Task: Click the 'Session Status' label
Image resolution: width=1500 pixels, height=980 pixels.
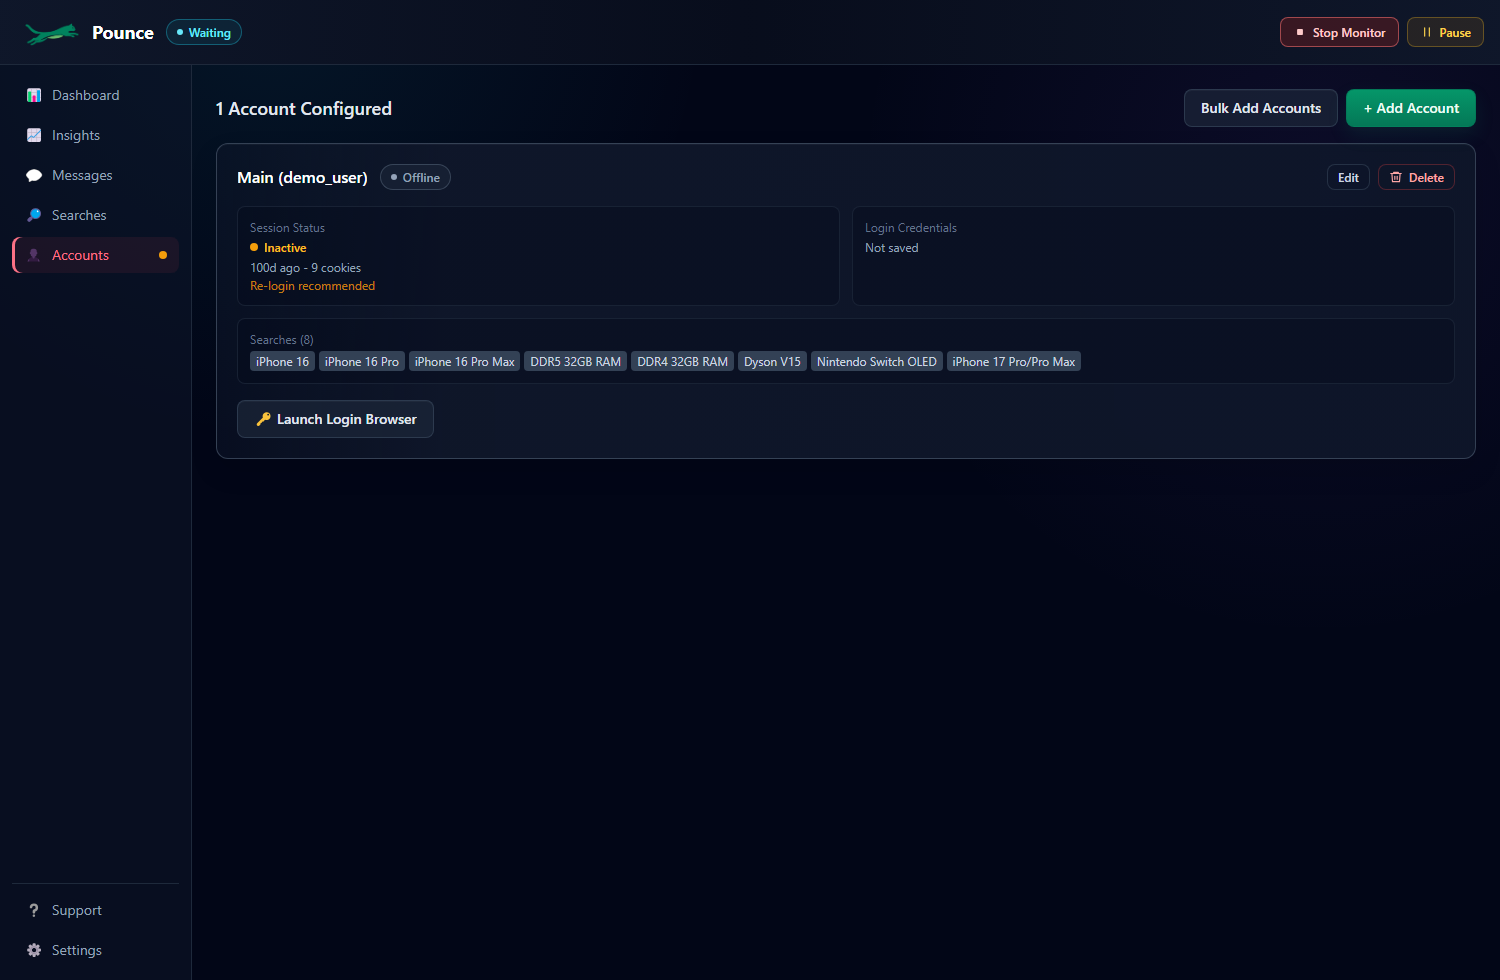Action: pos(287,228)
